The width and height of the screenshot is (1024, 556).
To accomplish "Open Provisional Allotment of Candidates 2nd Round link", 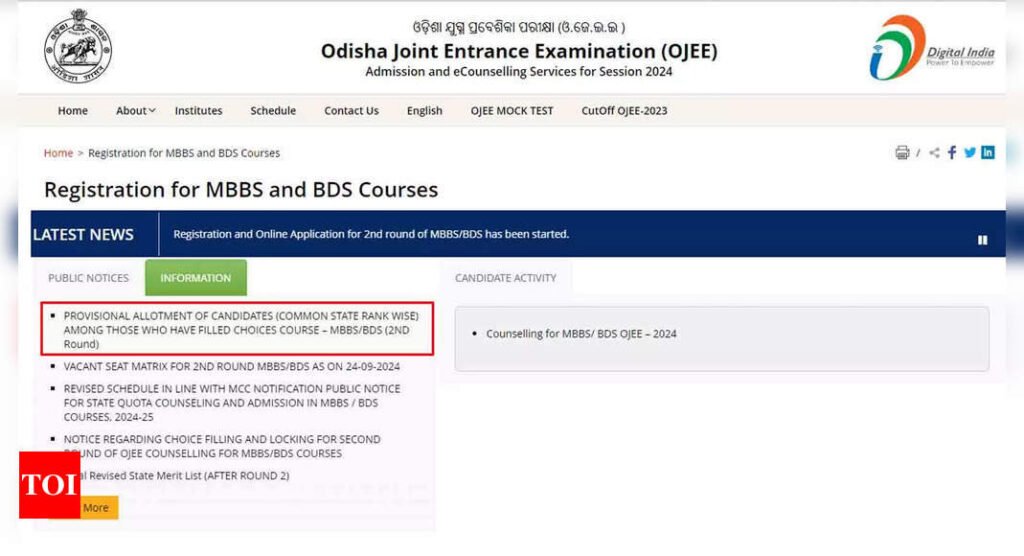I will pos(241,329).
